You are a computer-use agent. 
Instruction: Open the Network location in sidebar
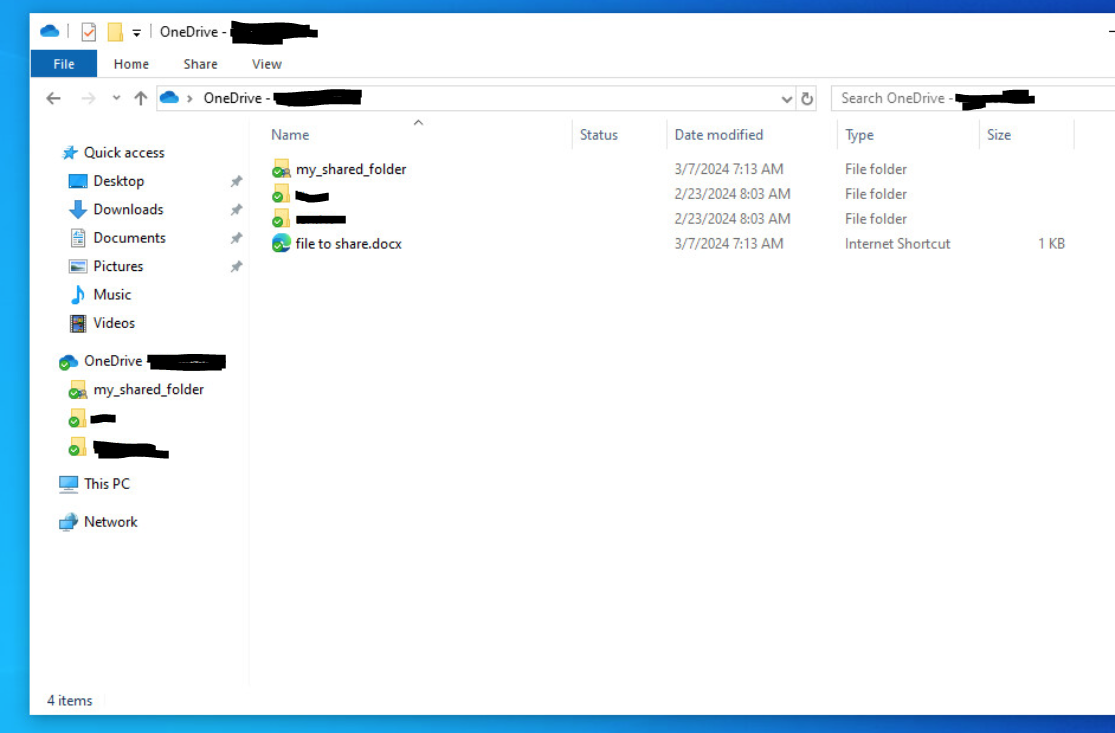coord(110,522)
